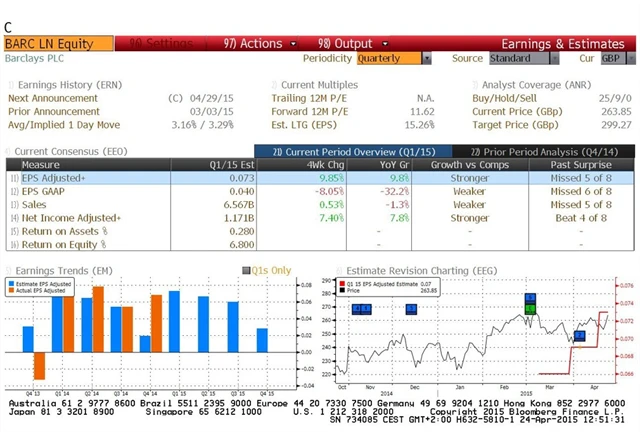The height and width of the screenshot is (432, 640).
Task: Click blue Estimate EPS Adjusted legend swatch
Action: click(x=13, y=284)
